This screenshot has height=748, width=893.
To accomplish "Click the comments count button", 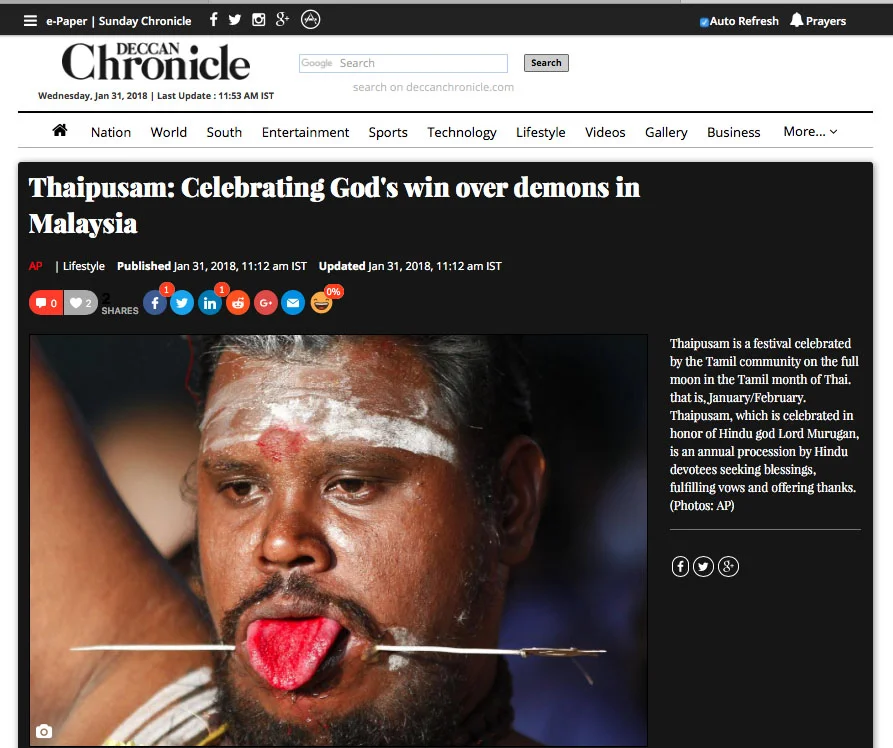I will (46, 303).
